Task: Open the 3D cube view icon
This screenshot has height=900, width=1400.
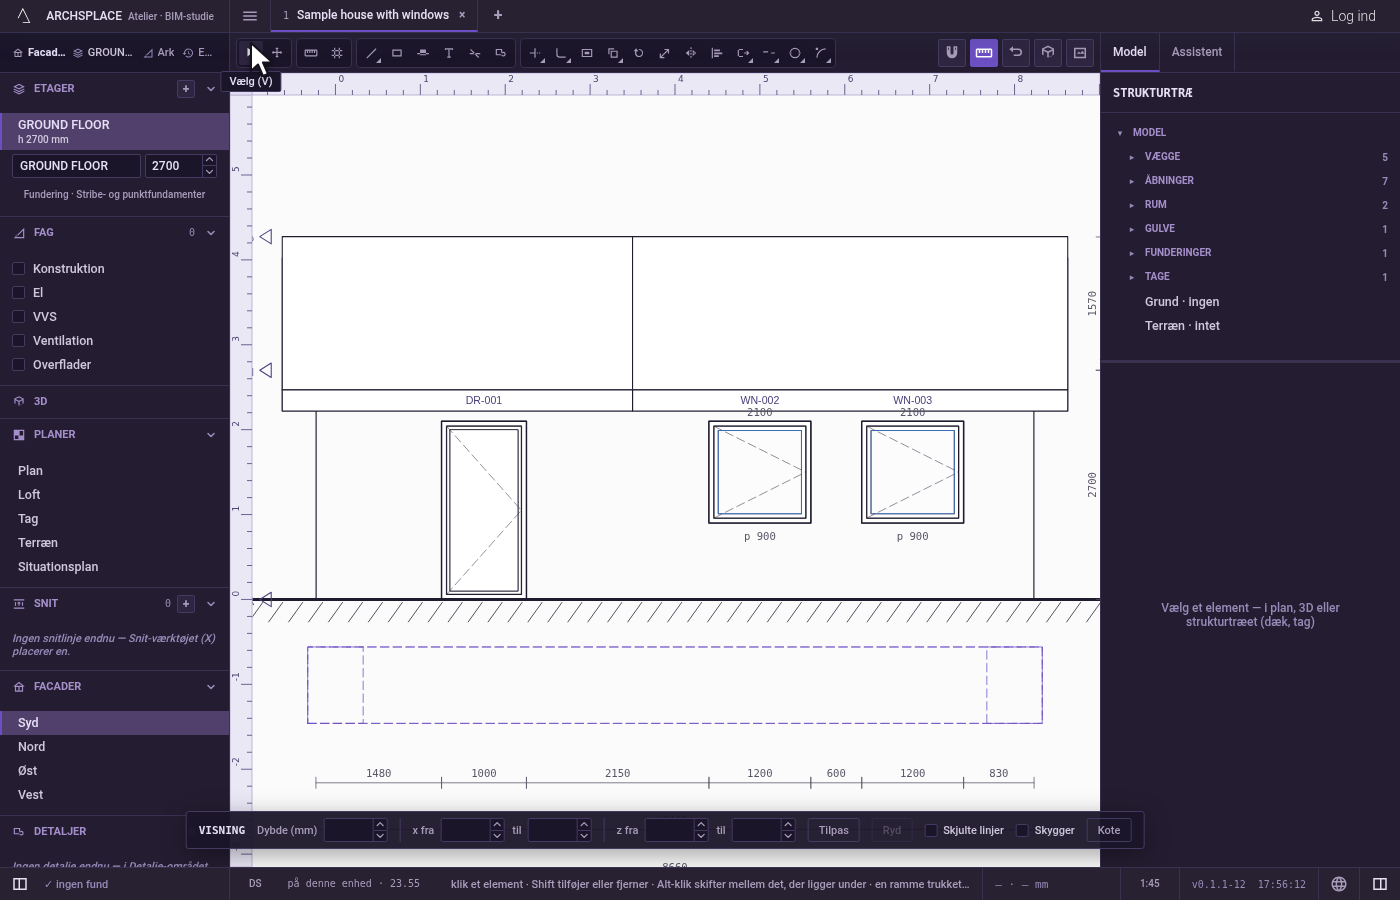Action: click(1048, 52)
